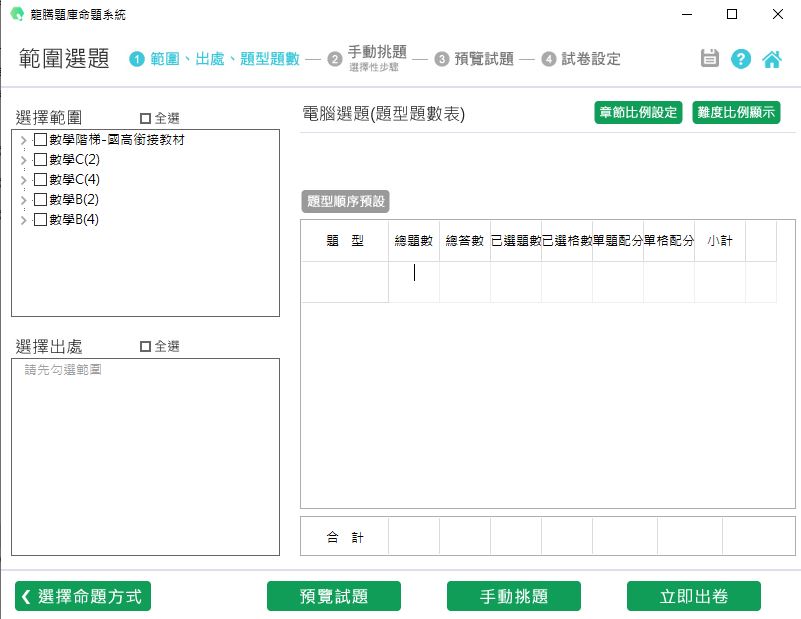Viewport: 801px width, 619px height.
Task: Click the step 2 手動挑題 circle icon
Action: [x=335, y=59]
